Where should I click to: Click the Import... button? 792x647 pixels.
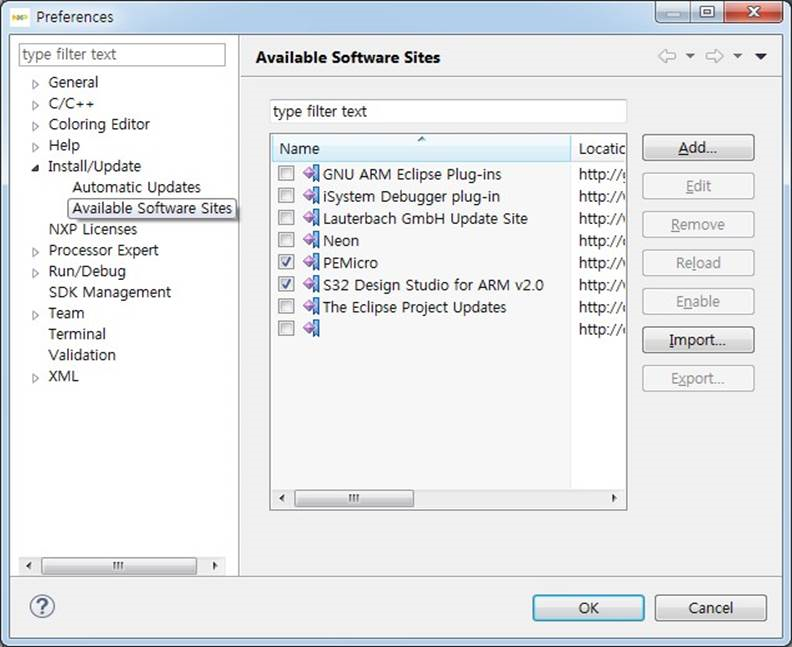click(698, 340)
